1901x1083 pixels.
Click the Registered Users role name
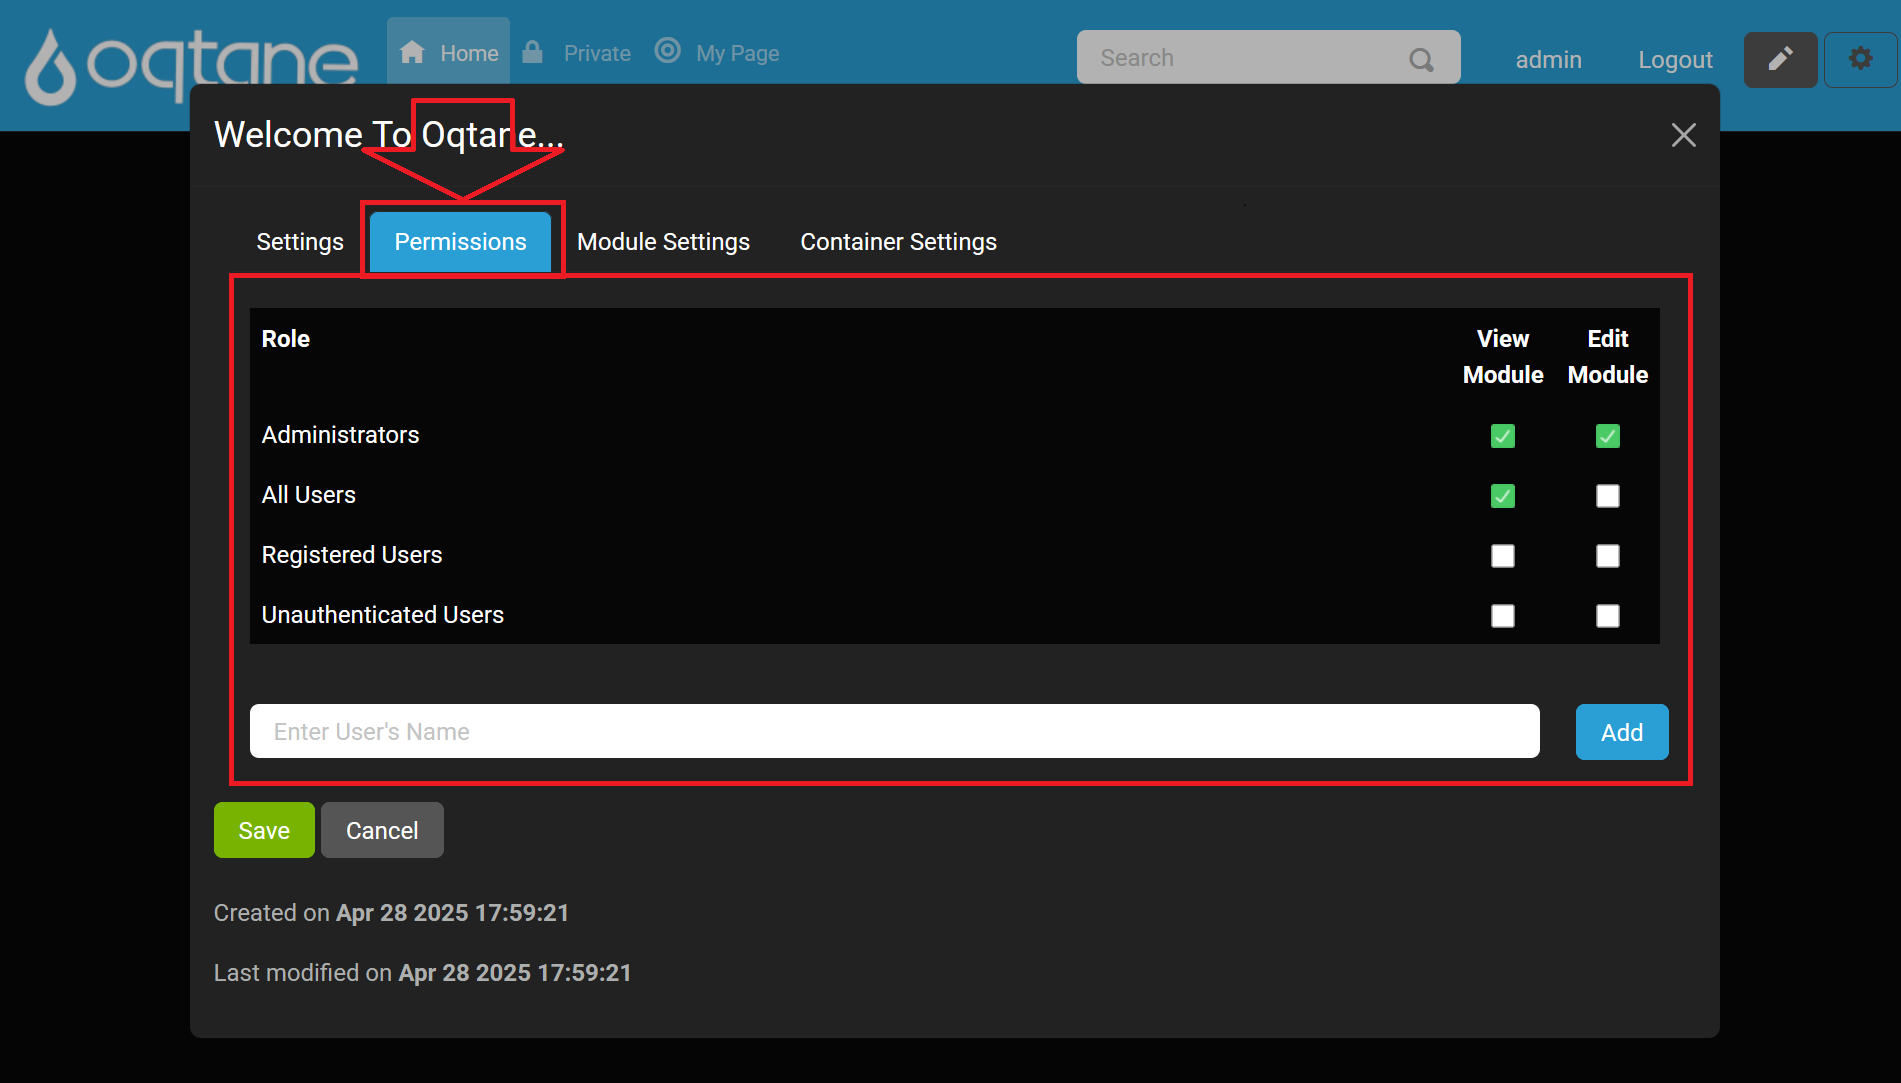click(x=352, y=555)
